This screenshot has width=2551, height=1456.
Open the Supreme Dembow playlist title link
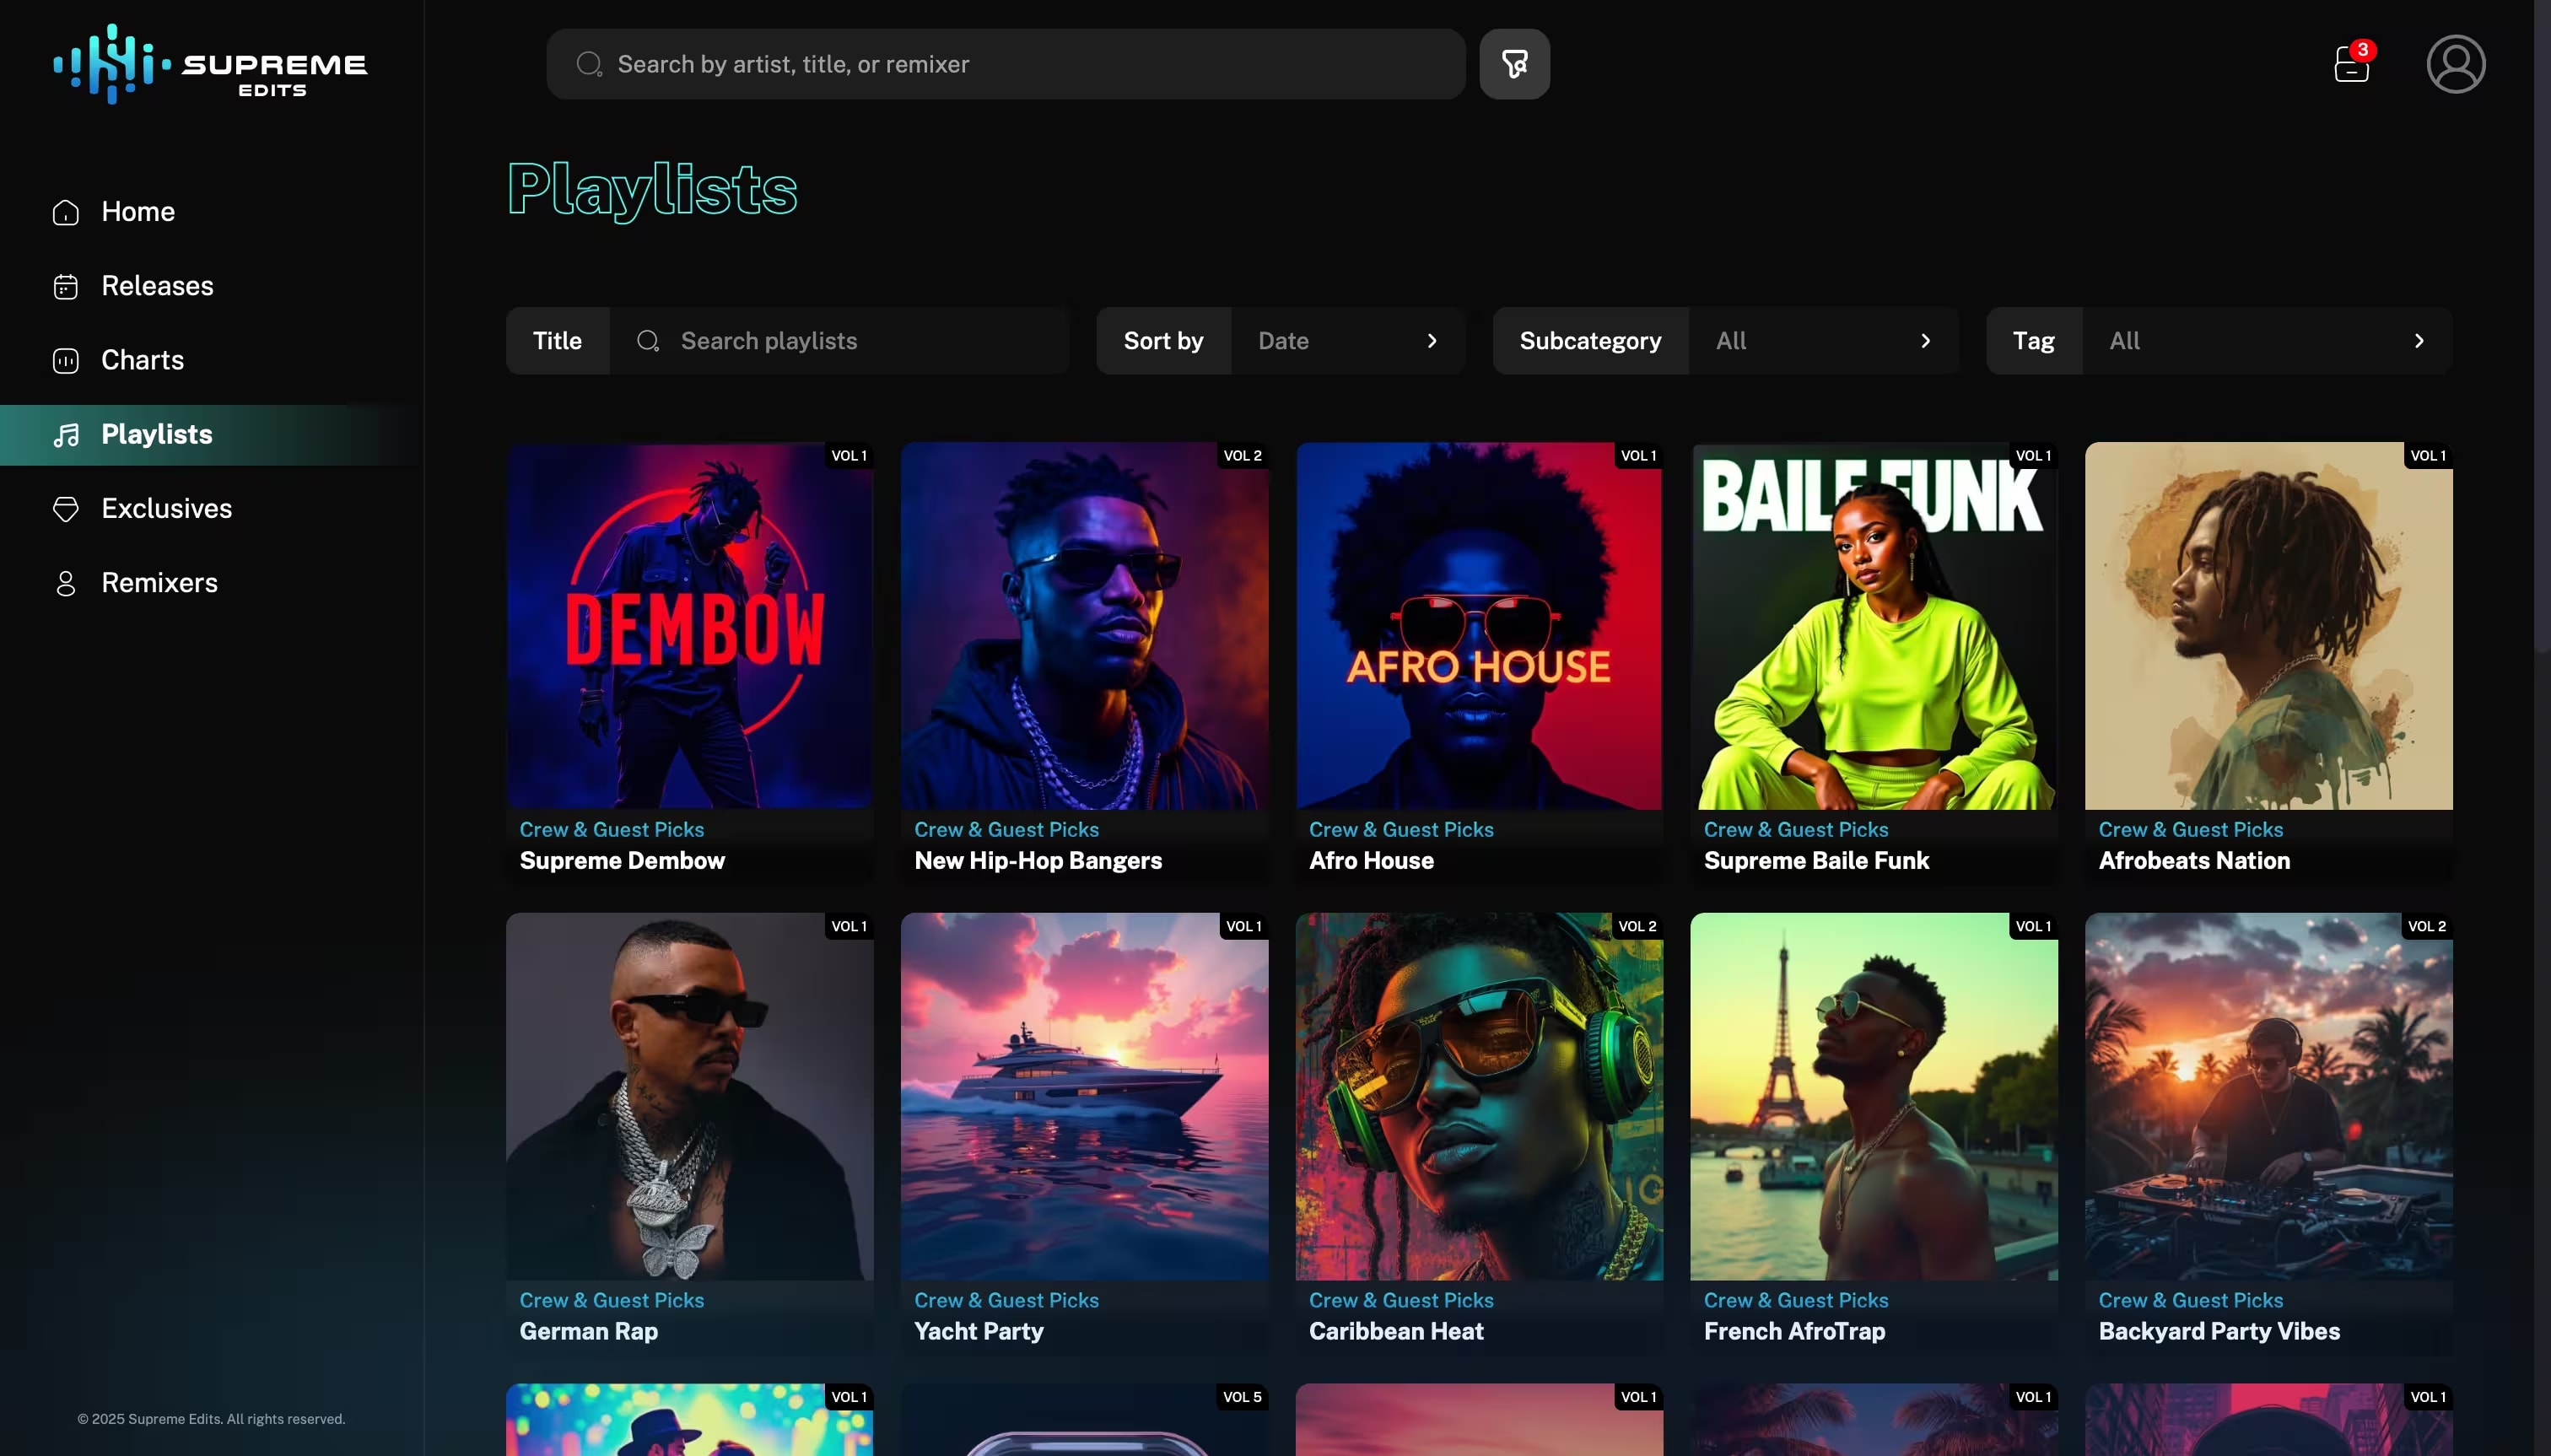(622, 860)
